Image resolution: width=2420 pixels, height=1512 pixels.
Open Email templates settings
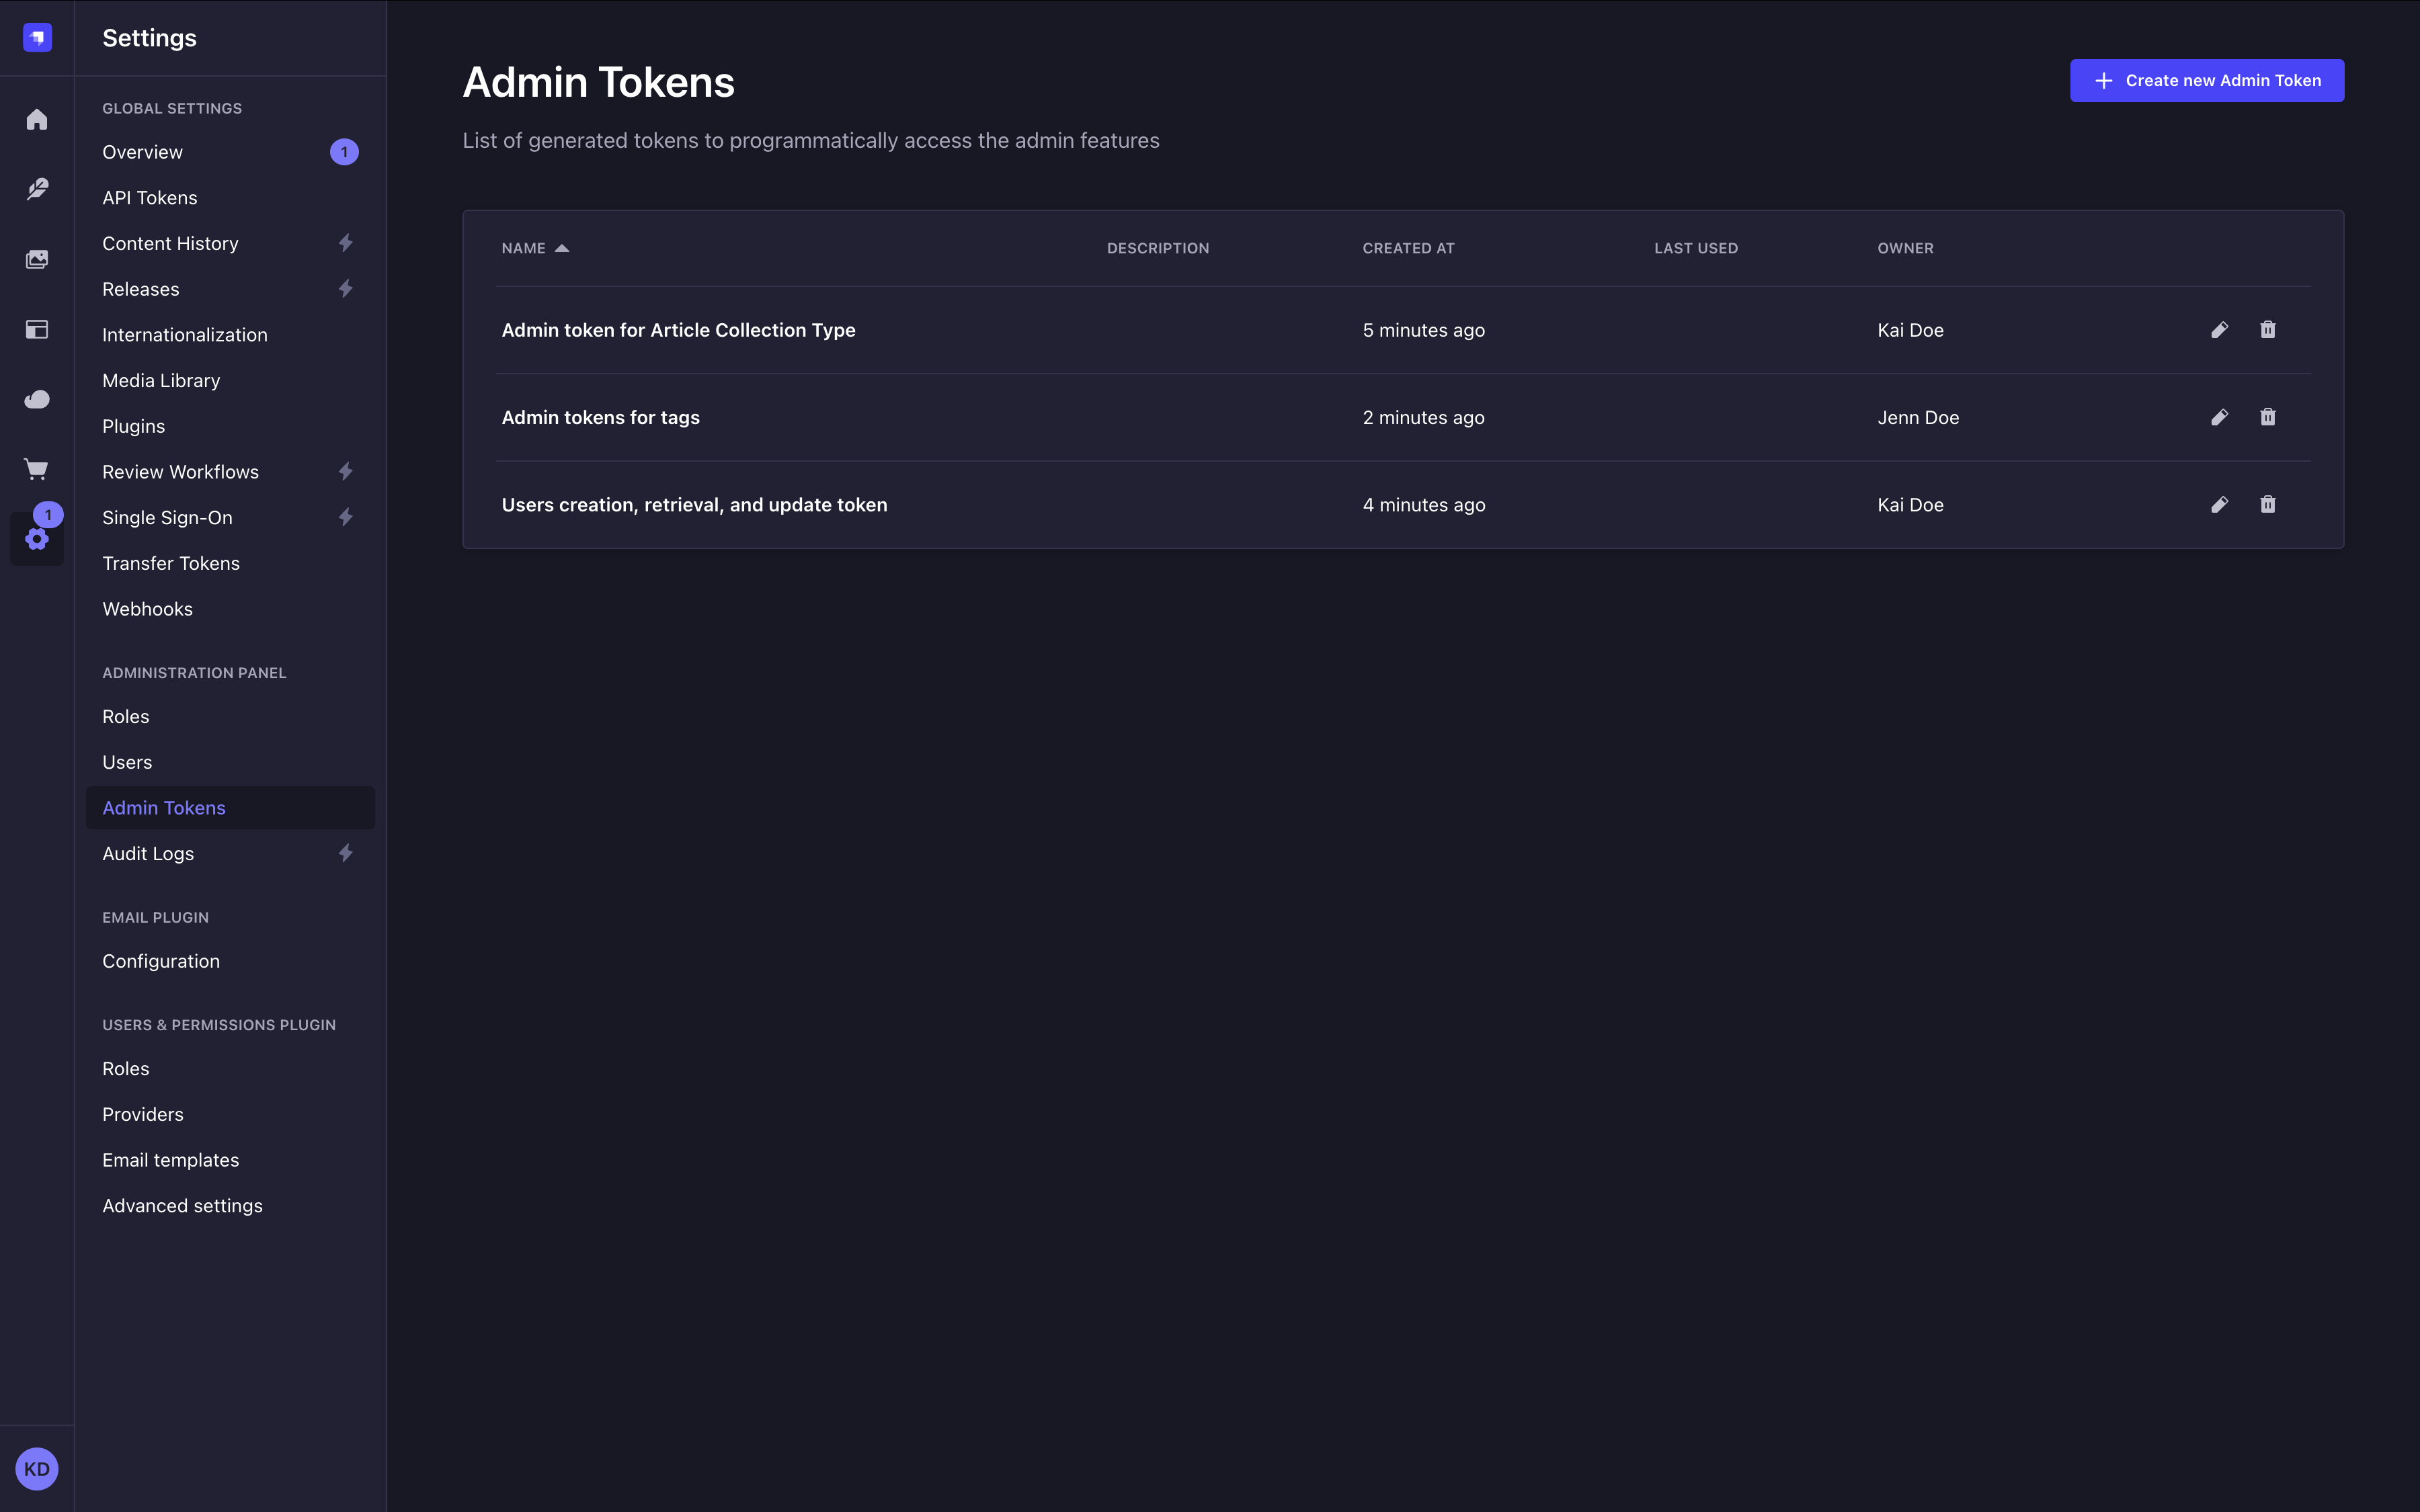pyautogui.click(x=170, y=1159)
